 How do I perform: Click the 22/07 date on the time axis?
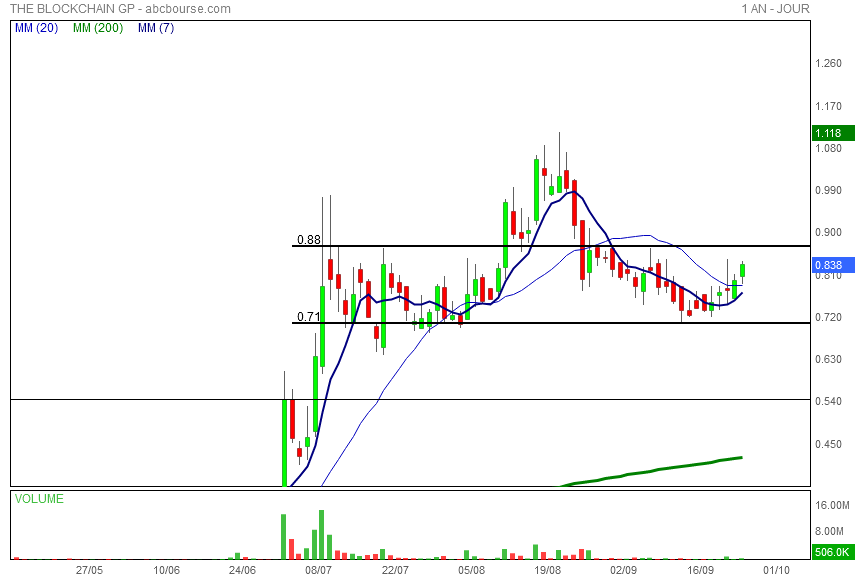tap(395, 570)
